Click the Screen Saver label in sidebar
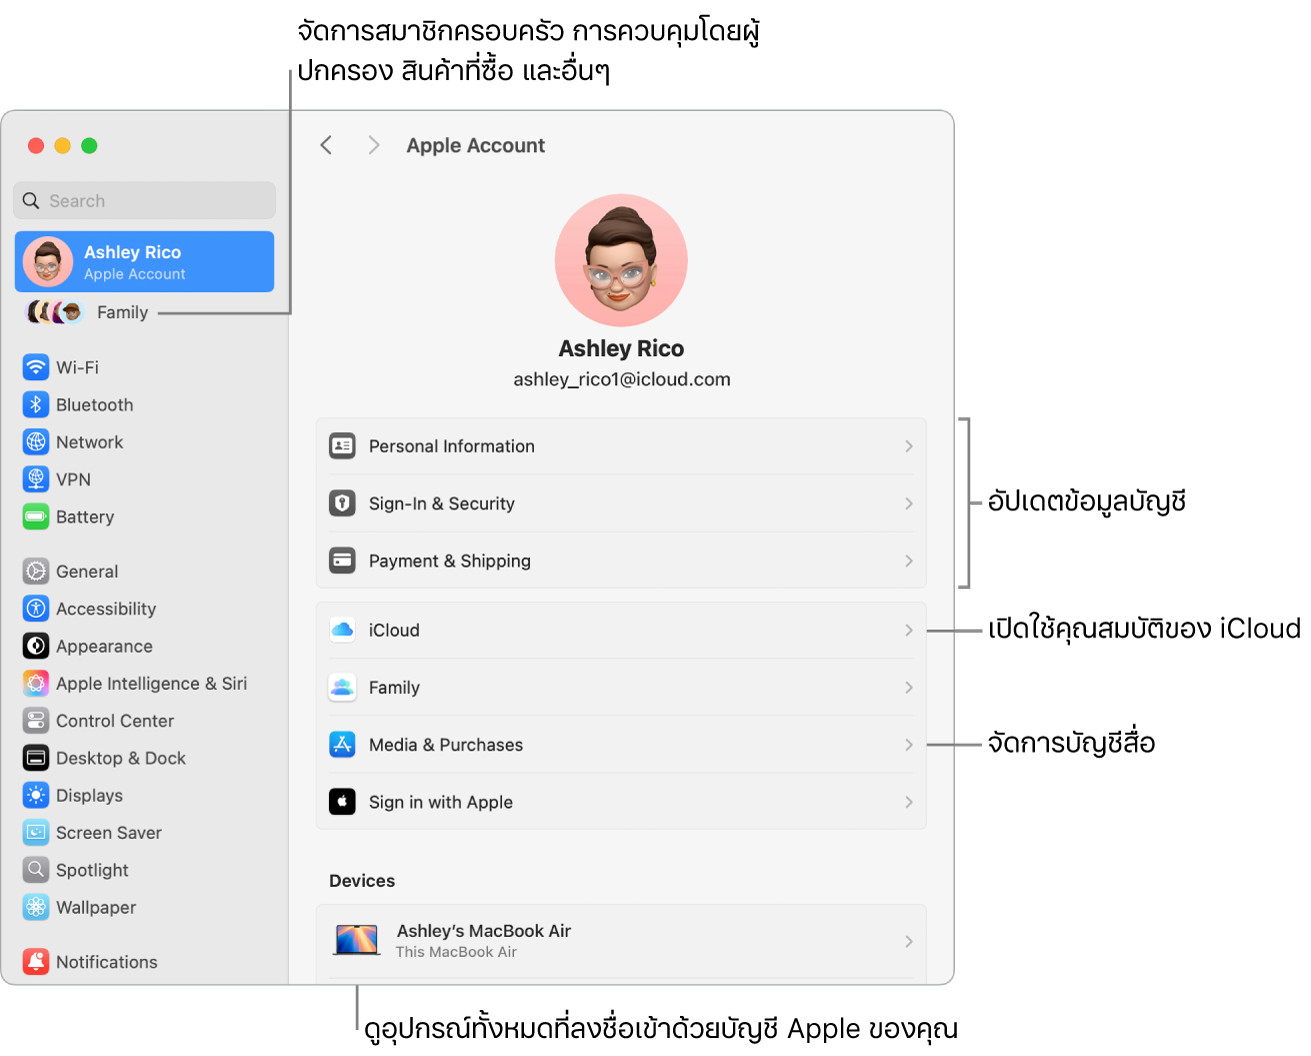Screen dimensions: 1311x1056 coord(109,832)
